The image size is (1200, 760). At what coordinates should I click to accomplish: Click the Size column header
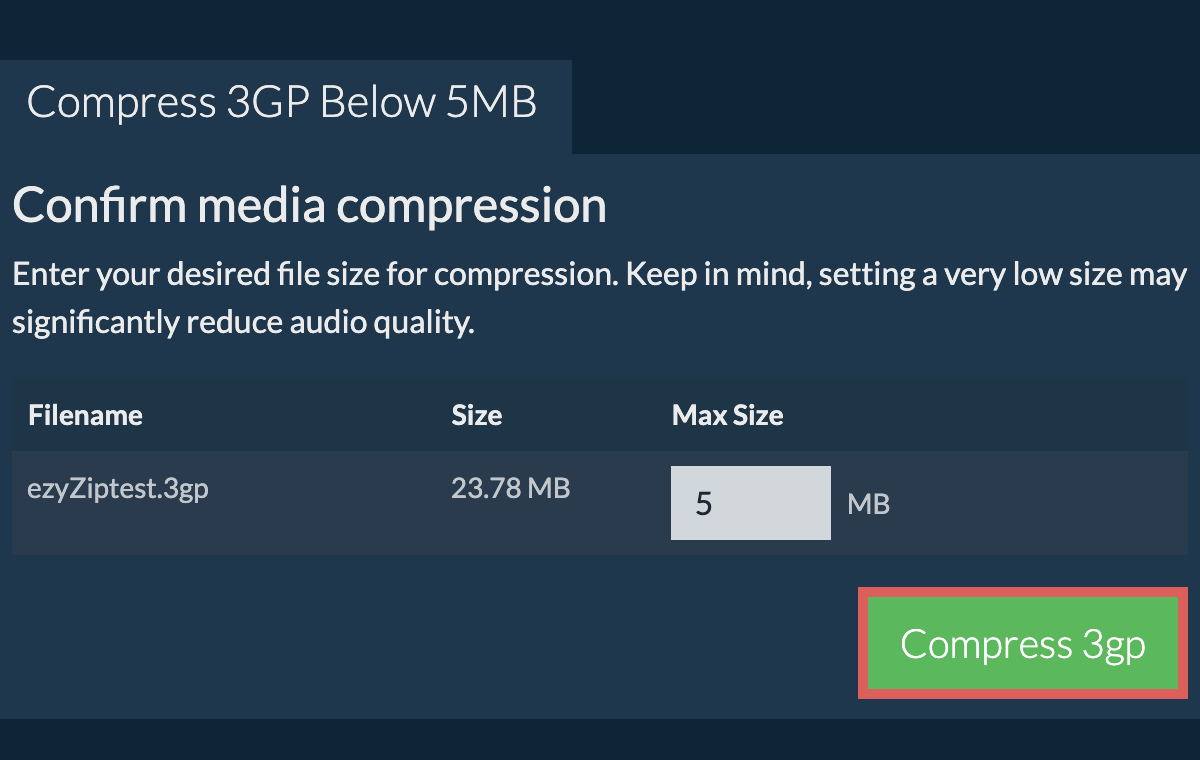(x=476, y=415)
